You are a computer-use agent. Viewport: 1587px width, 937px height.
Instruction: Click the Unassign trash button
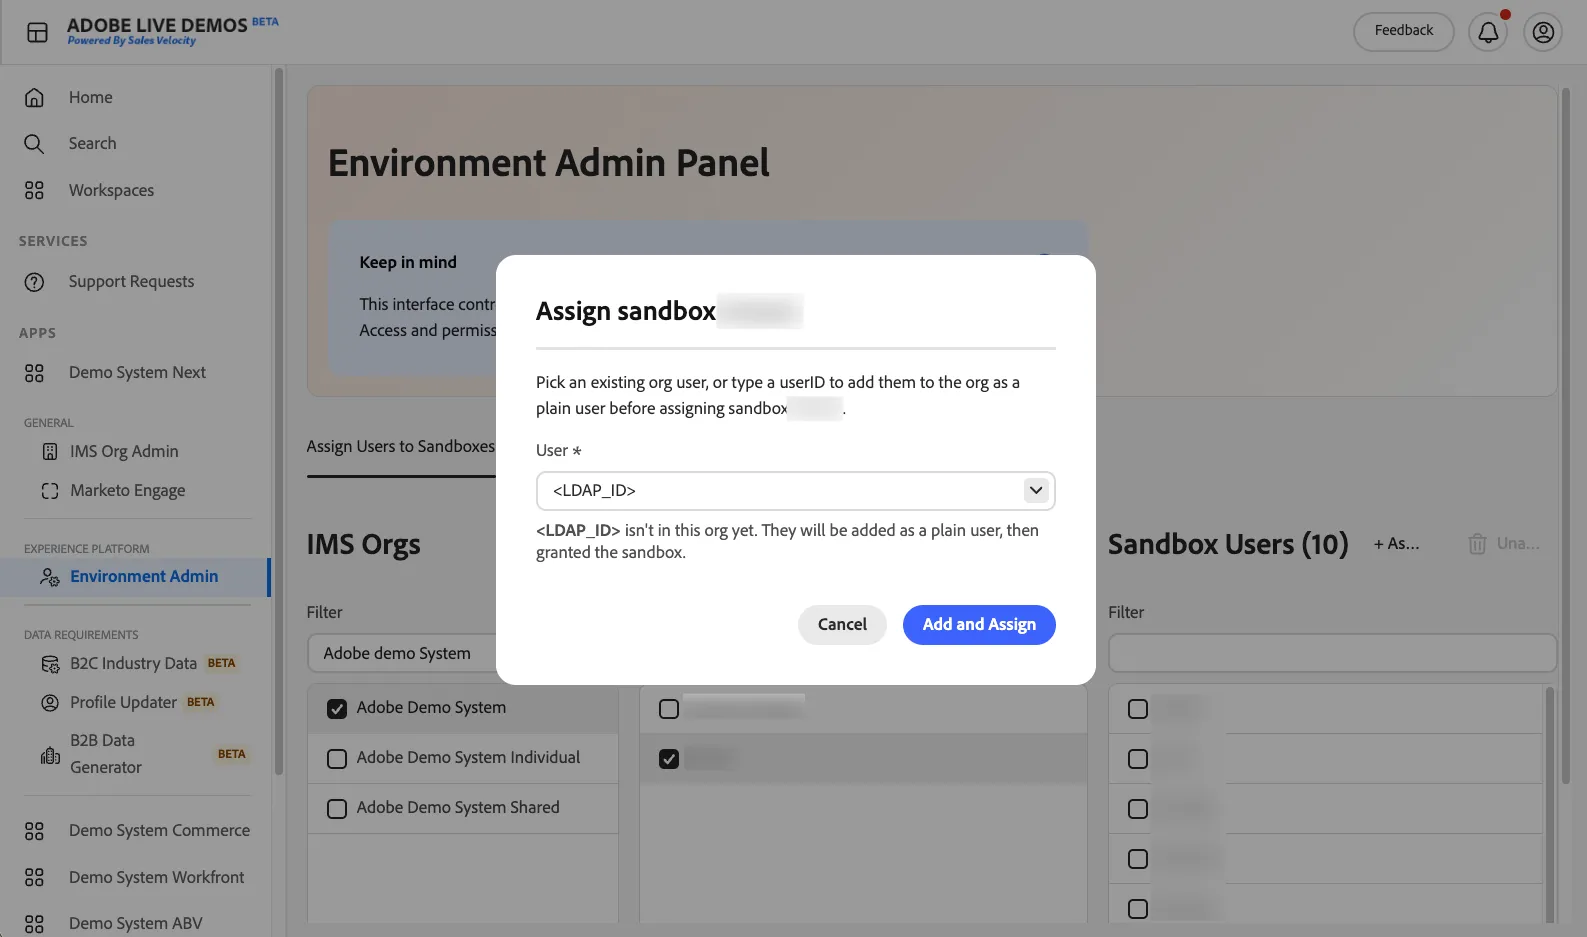click(1503, 544)
